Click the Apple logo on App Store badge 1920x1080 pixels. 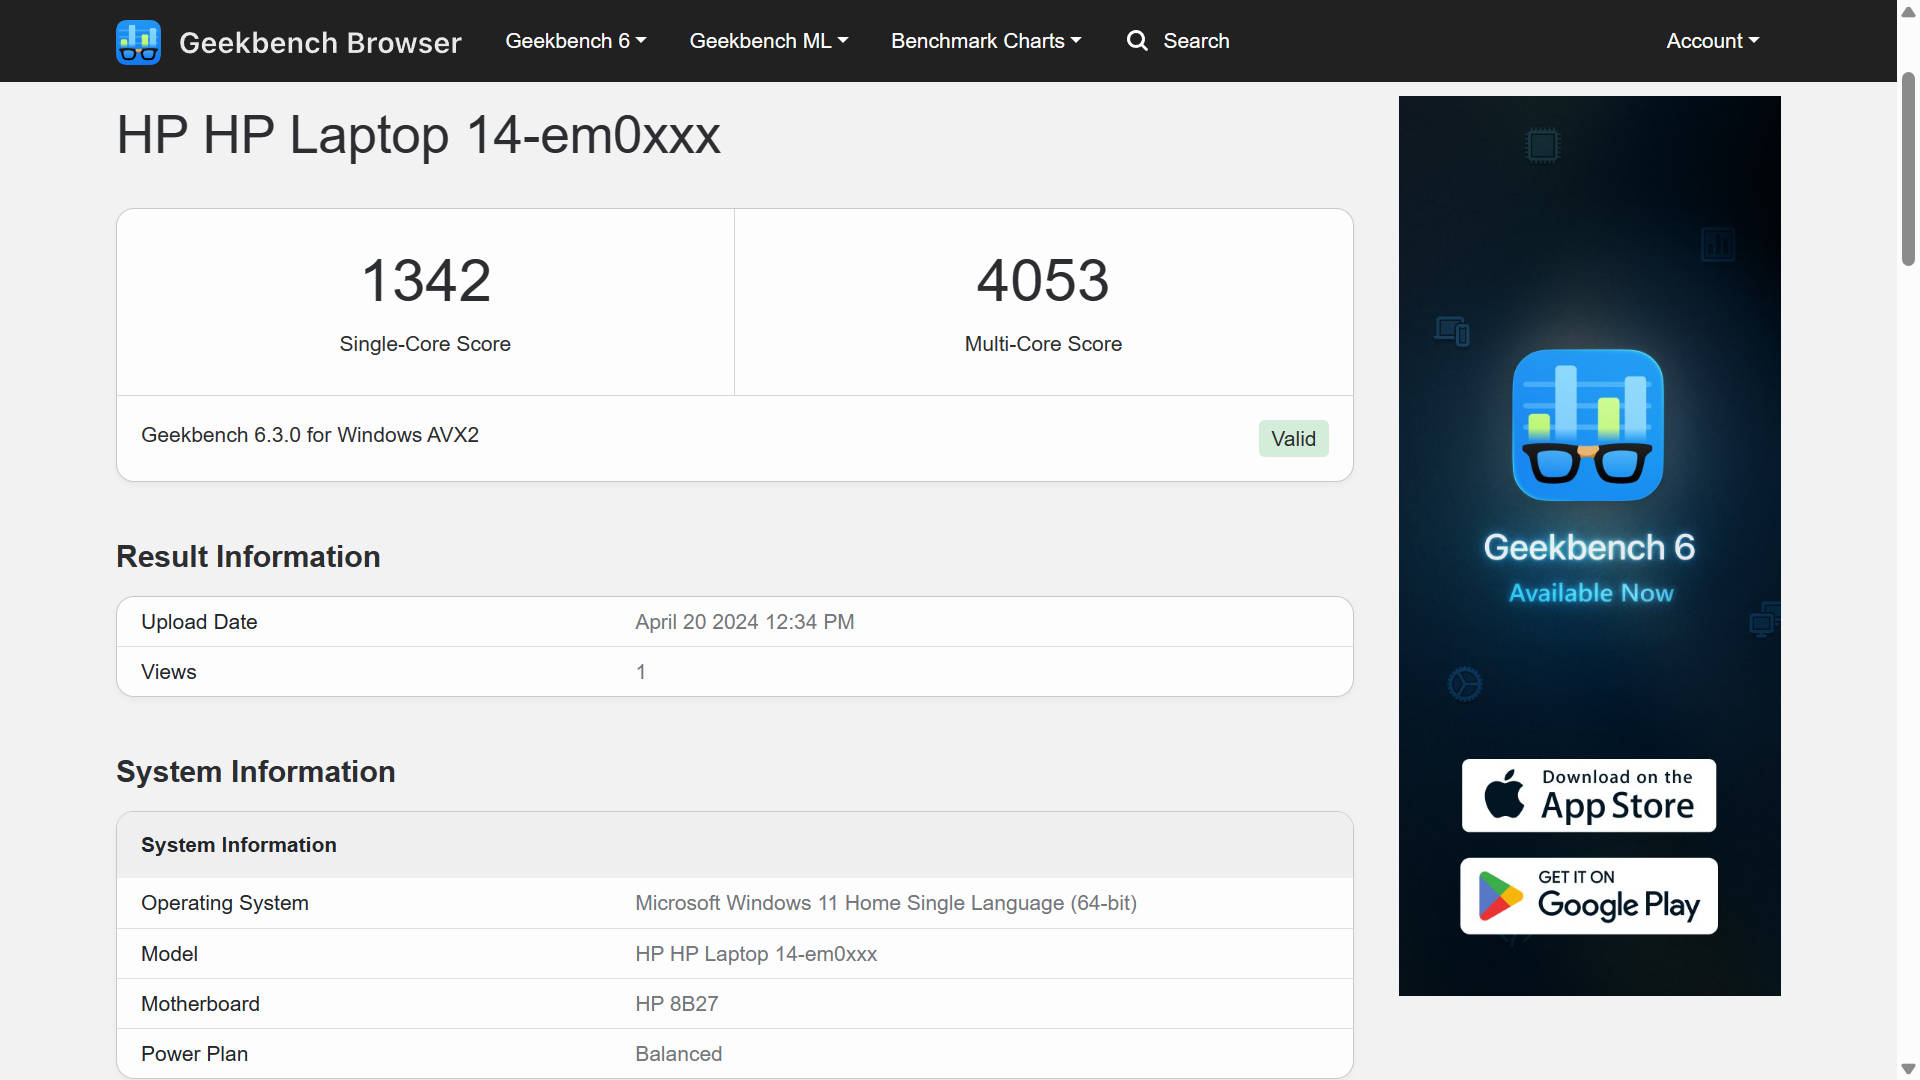(1504, 795)
